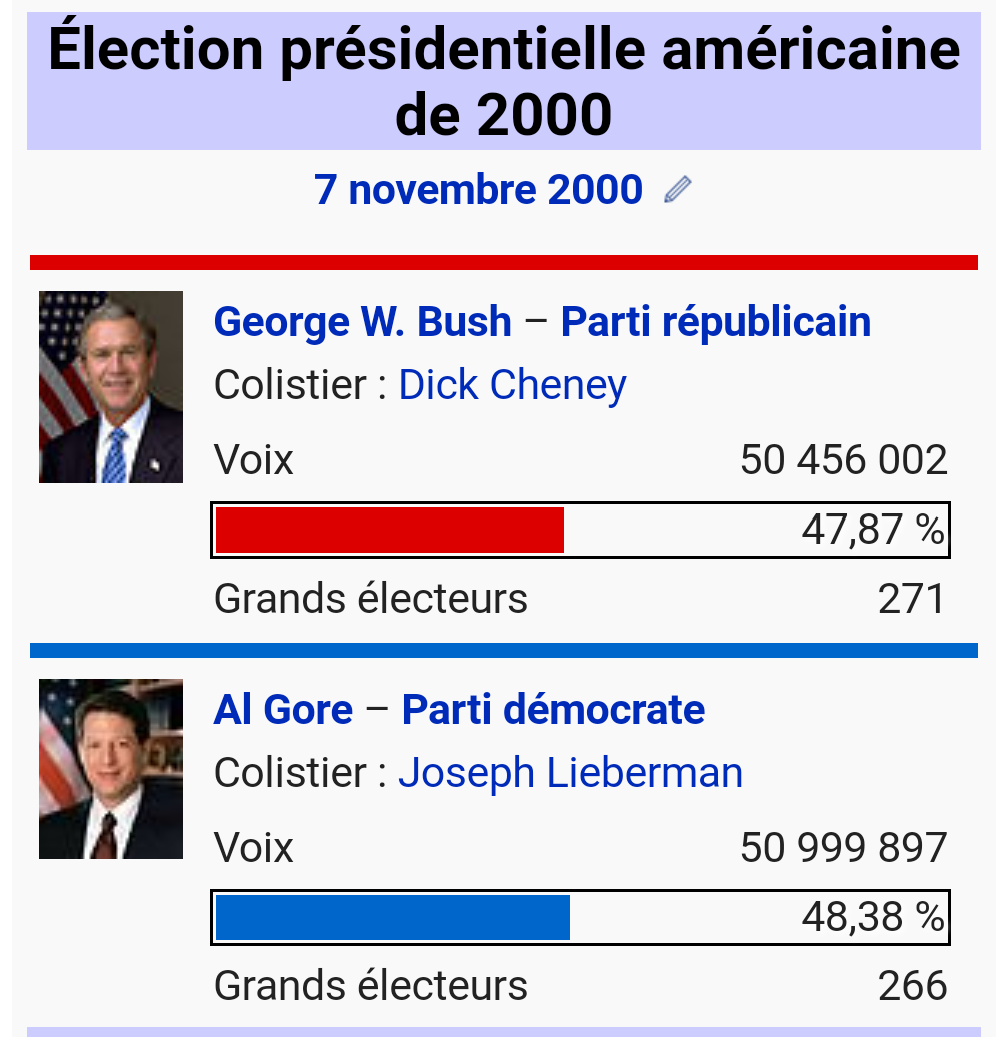The width and height of the screenshot is (998, 1037).
Task: Select Gore's vote count 50 999 897
Action: (843, 848)
